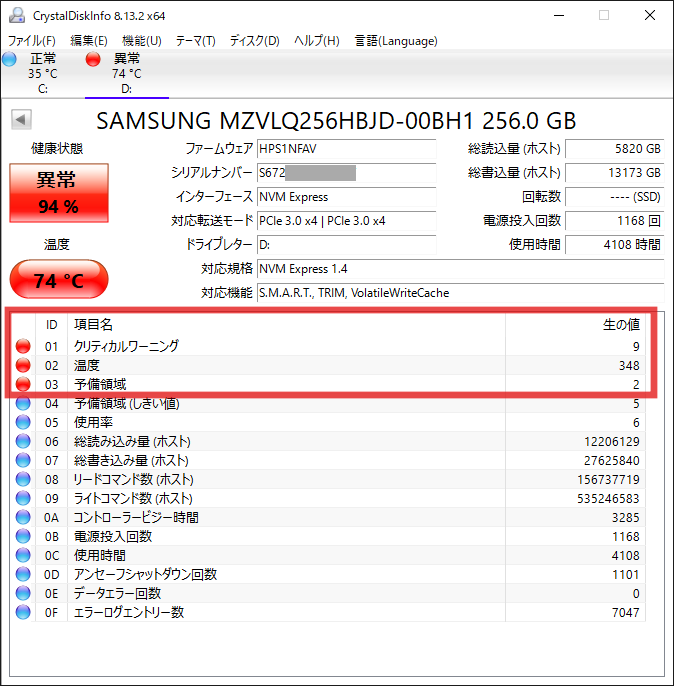674x686 pixels.
Task: Select the リードコマンド数 (ホスト) attribute name
Action: 133,480
